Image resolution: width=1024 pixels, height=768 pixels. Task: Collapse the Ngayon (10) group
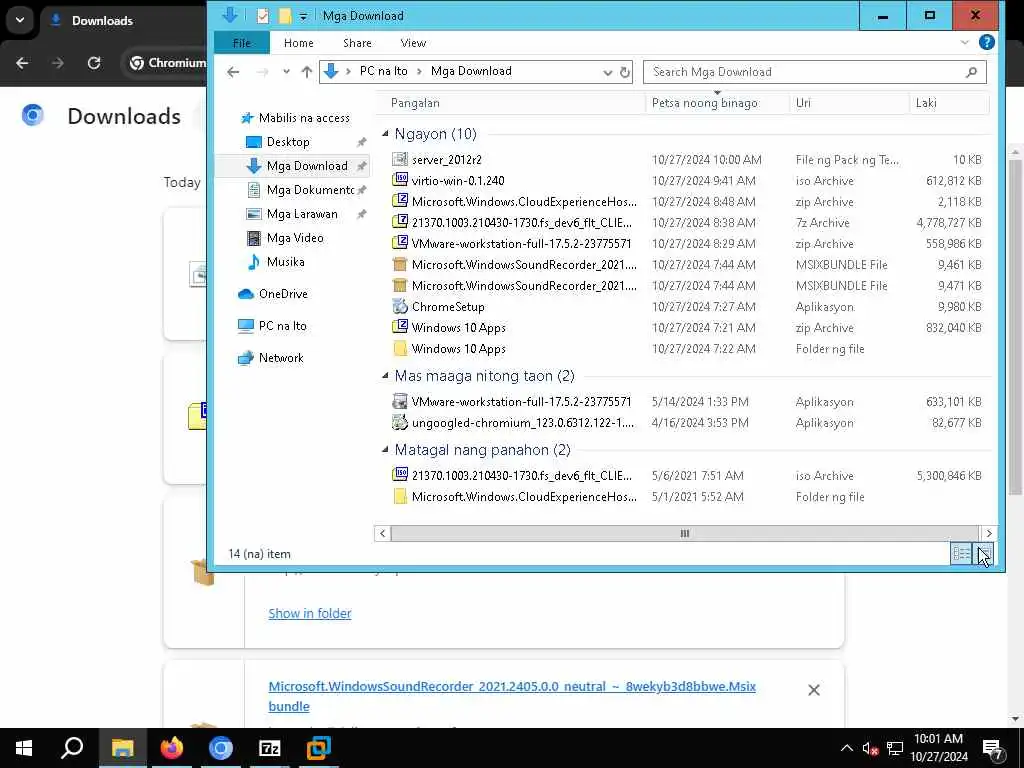pyautogui.click(x=385, y=134)
